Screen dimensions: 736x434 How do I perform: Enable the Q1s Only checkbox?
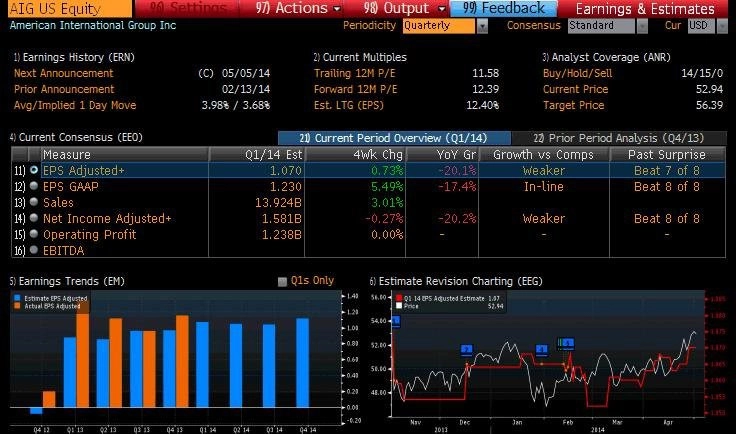coord(282,282)
